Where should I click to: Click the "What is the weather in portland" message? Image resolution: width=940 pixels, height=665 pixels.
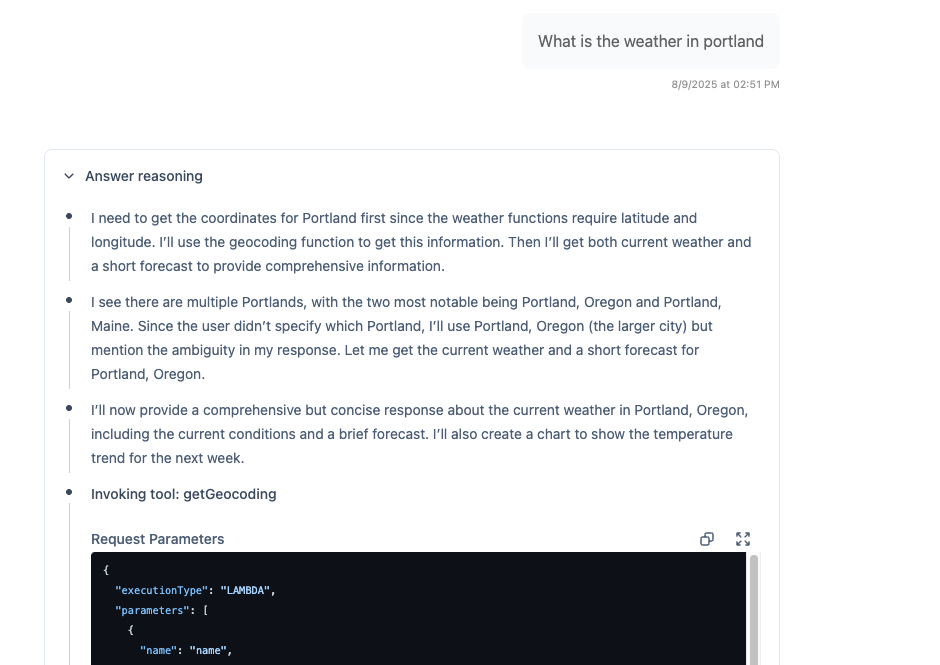[x=650, y=42]
